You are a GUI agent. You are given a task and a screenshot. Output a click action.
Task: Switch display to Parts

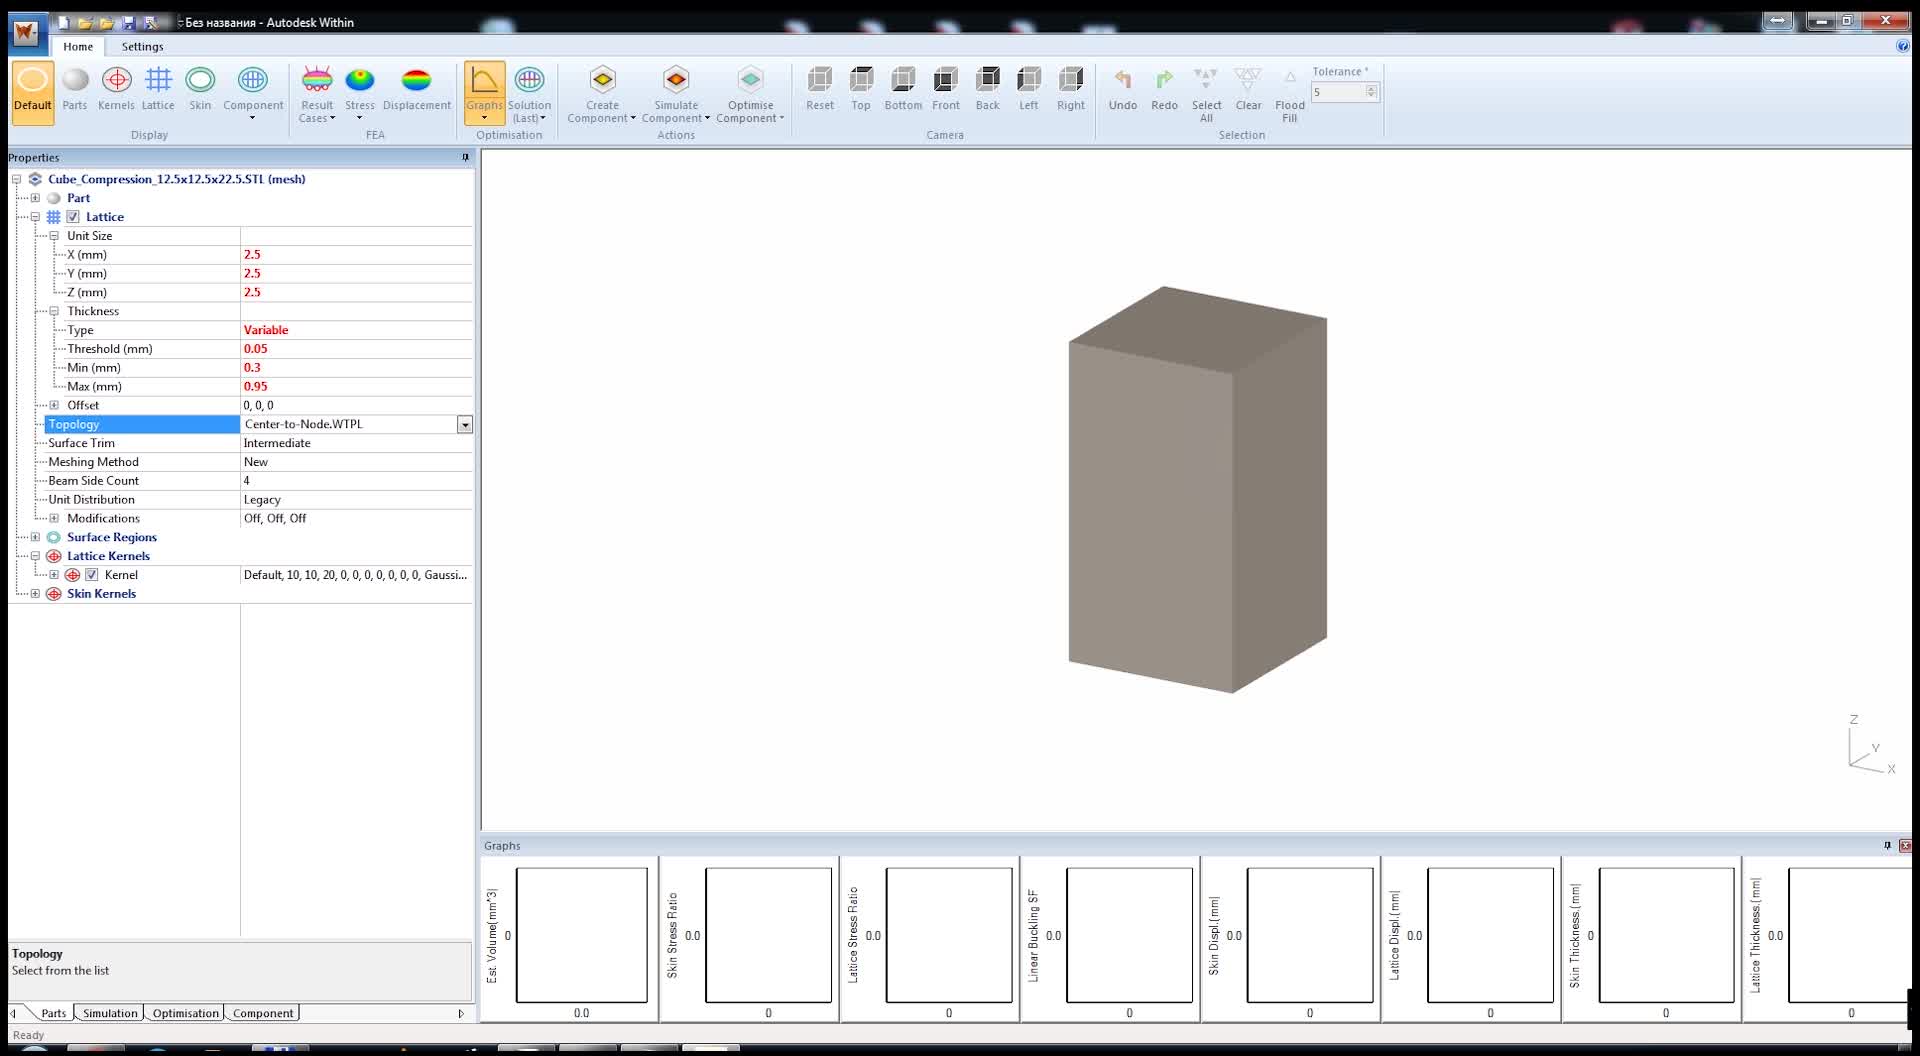(75, 91)
